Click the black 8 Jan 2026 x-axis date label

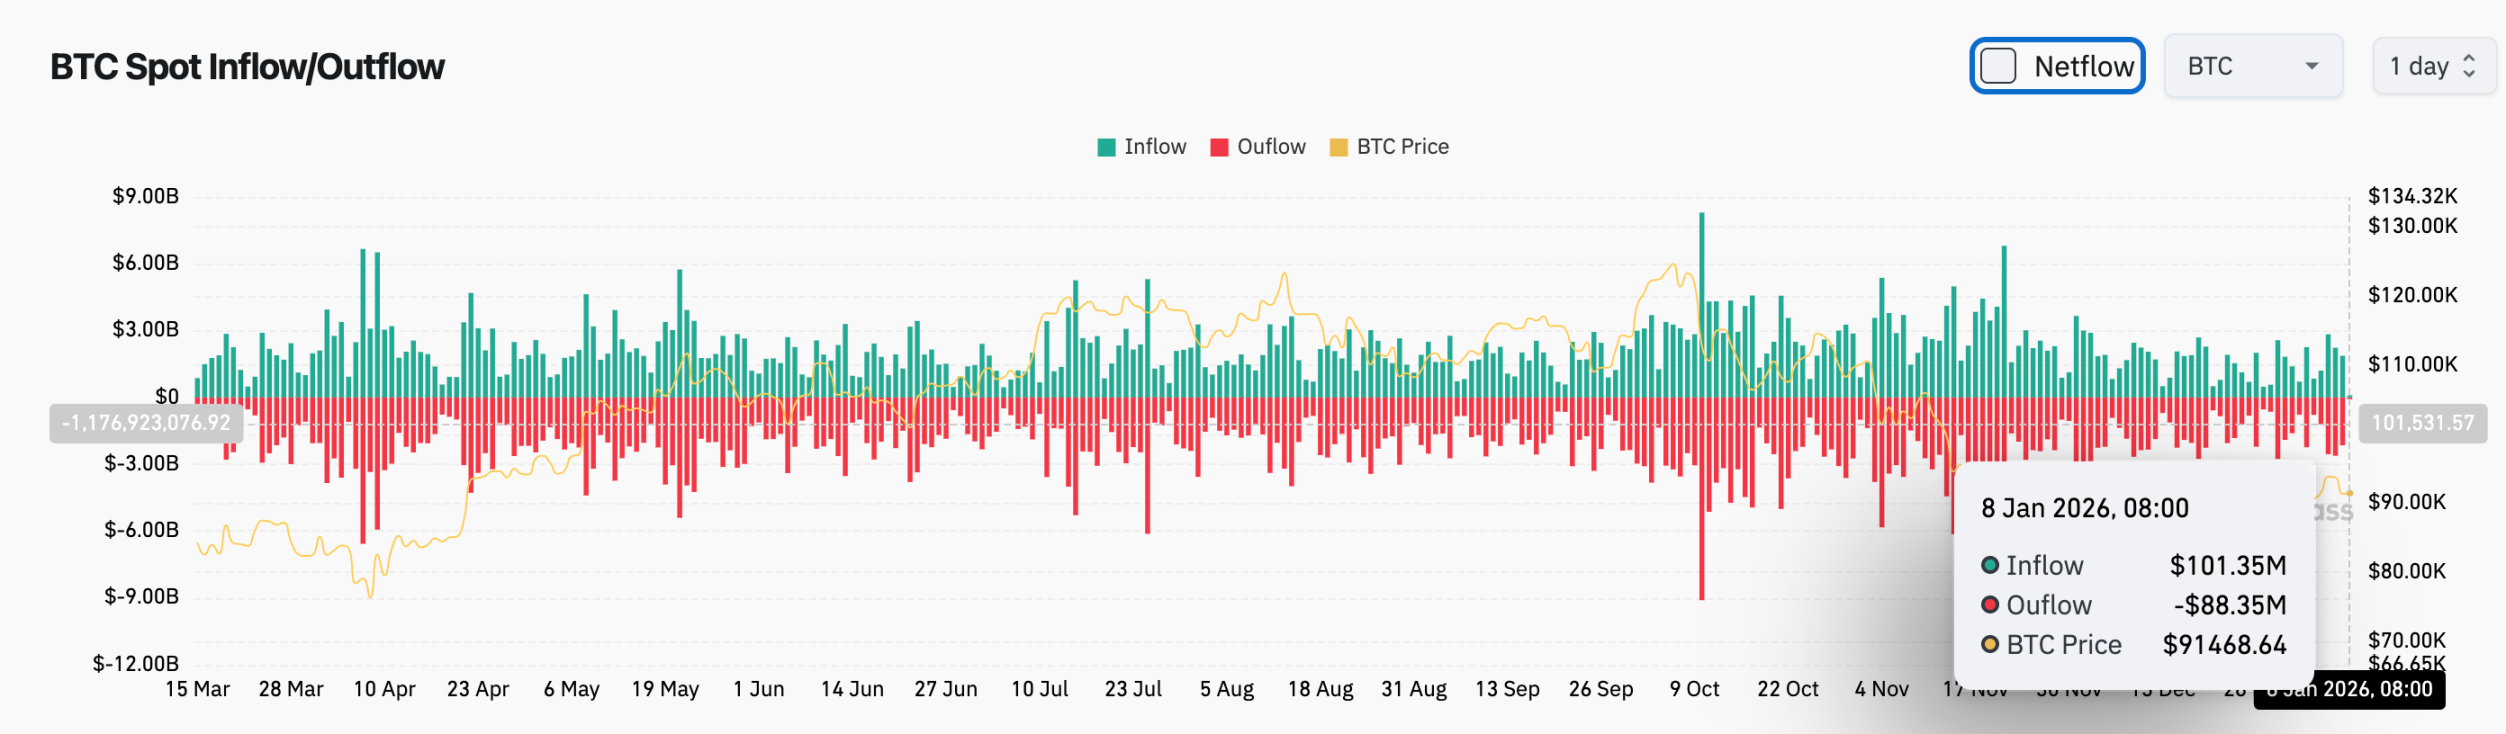[x=2348, y=689]
